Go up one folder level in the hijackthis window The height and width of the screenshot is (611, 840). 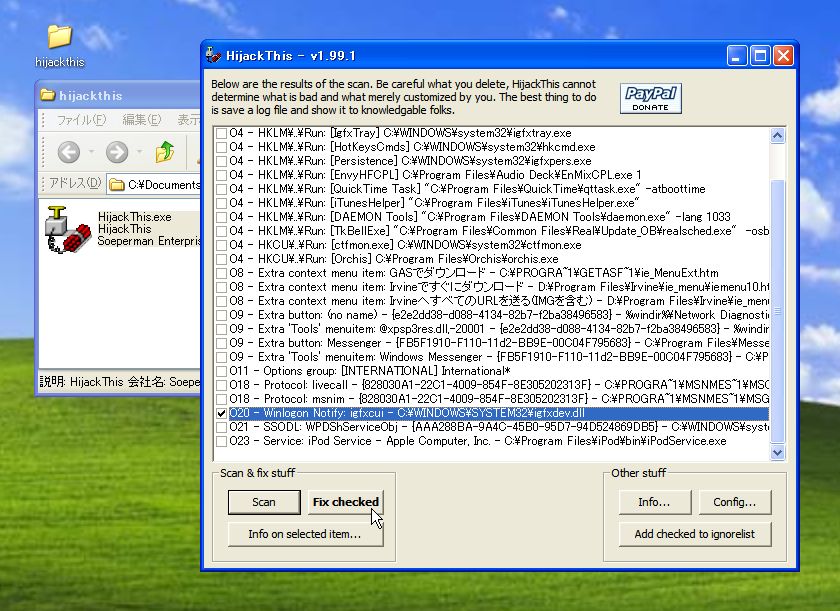165,153
